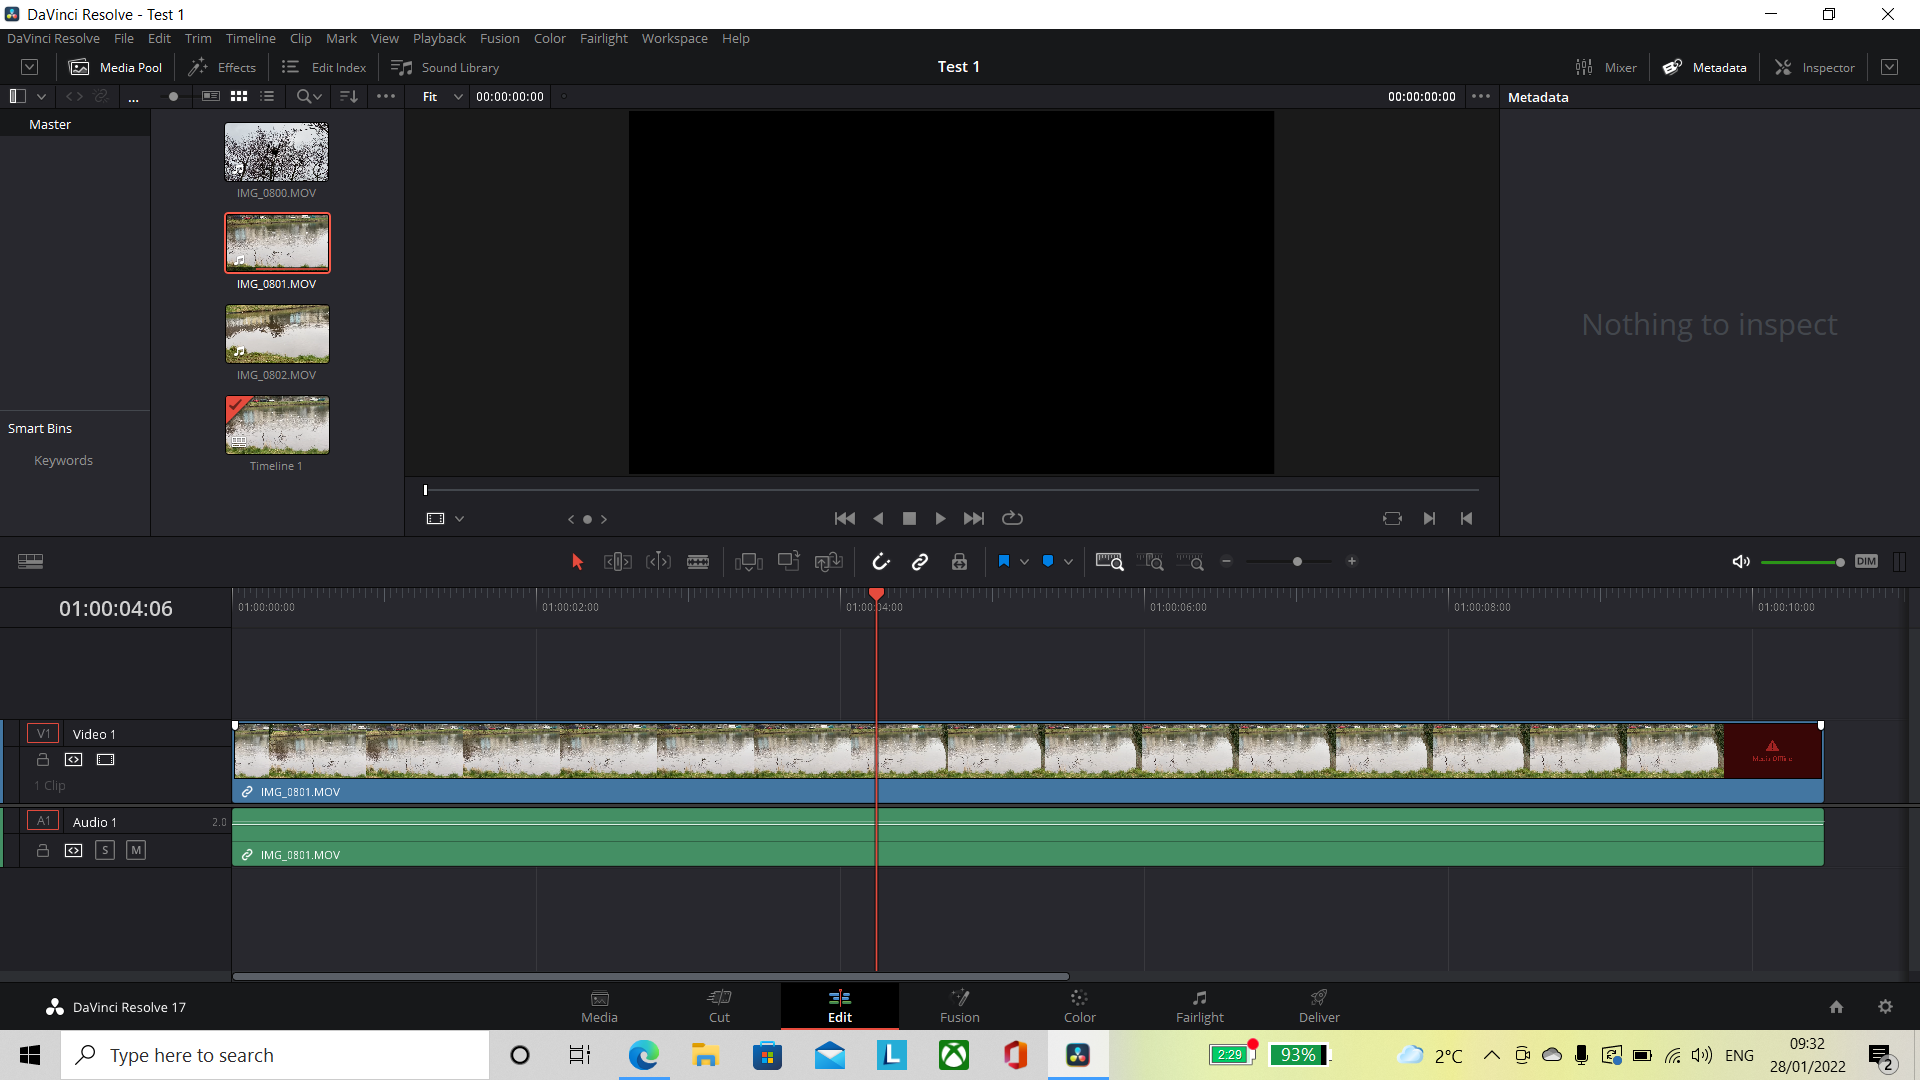Switch to the Fusion page

(959, 1006)
